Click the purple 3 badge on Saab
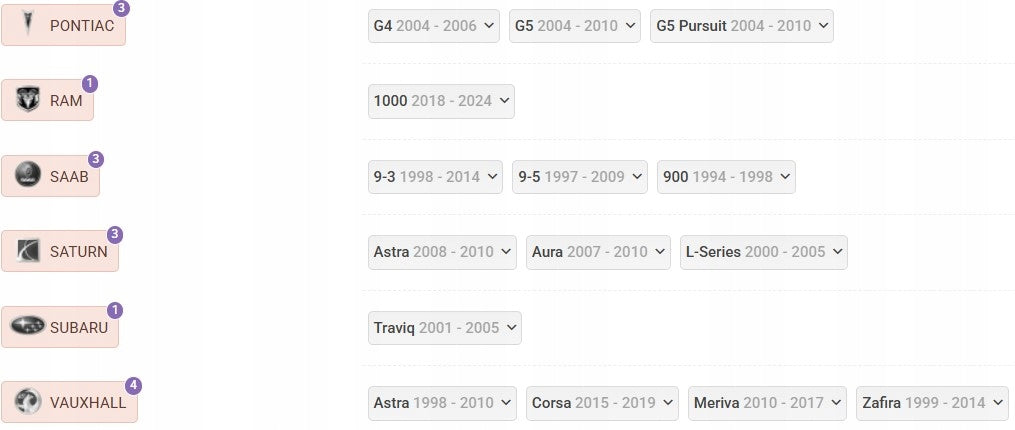1015x430 pixels. point(96,159)
